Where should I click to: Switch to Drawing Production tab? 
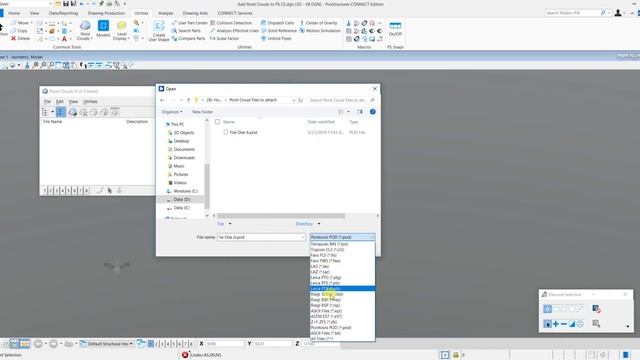click(x=106, y=13)
